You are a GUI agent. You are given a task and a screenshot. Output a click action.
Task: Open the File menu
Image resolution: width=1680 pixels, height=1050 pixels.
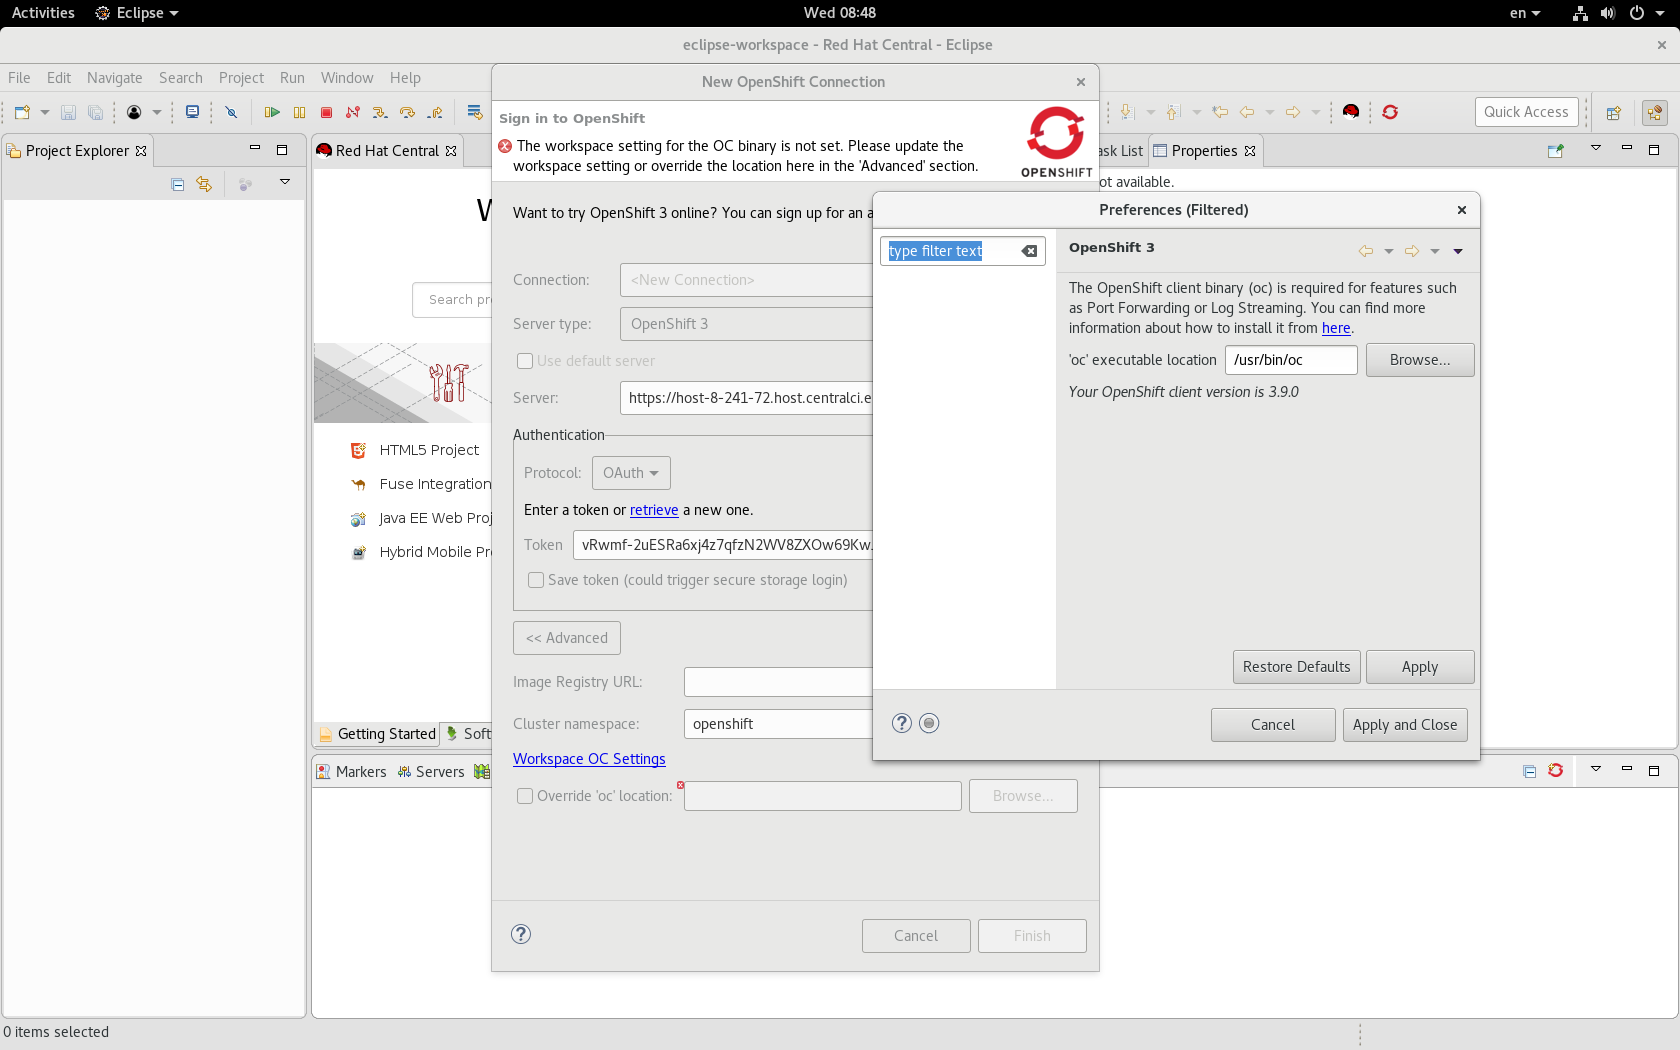point(19,78)
